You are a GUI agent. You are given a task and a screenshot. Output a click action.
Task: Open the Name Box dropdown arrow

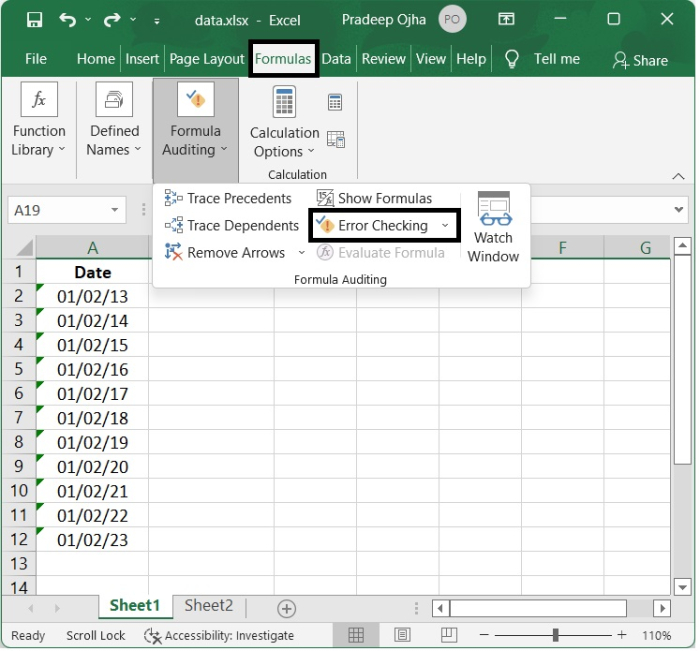115,210
